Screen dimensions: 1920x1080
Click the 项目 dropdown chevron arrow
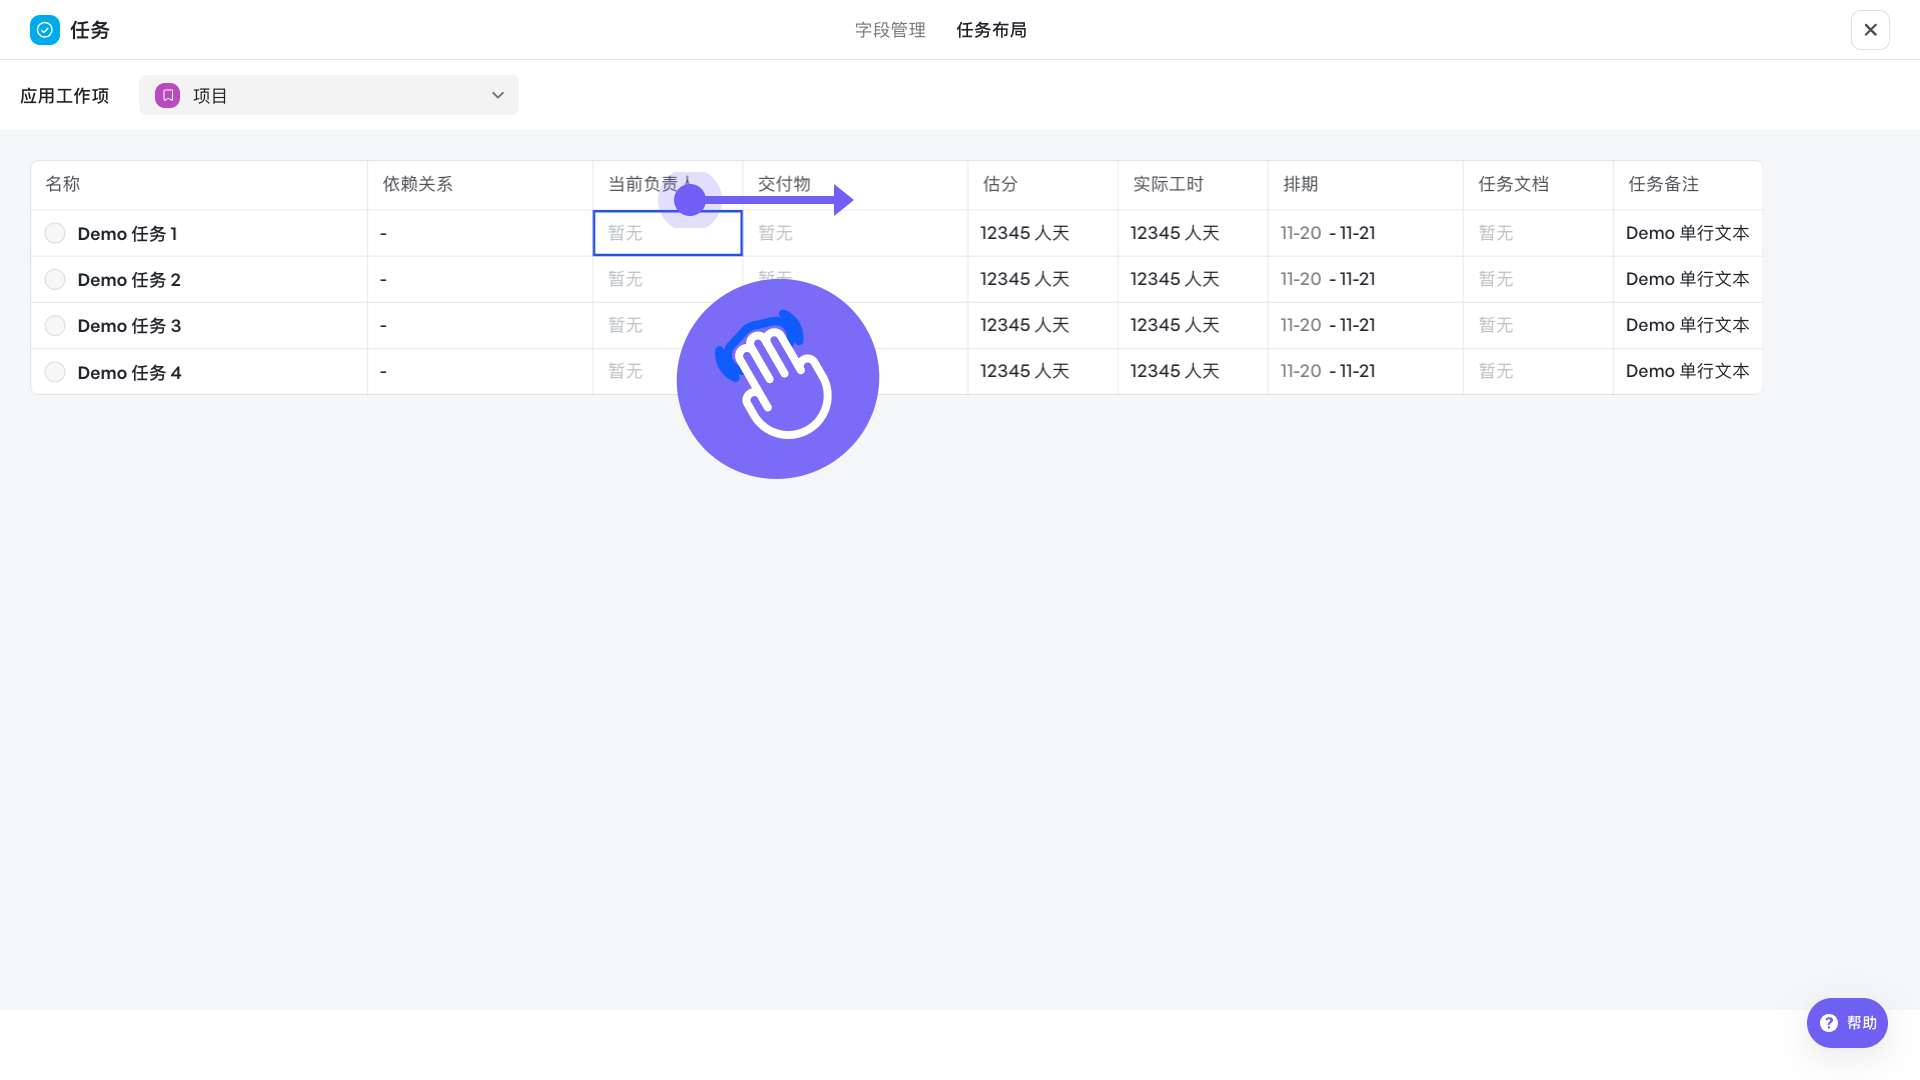[497, 95]
